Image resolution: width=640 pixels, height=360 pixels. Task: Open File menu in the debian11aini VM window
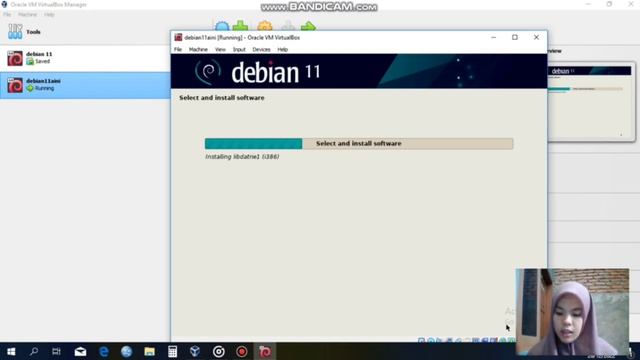coord(178,49)
